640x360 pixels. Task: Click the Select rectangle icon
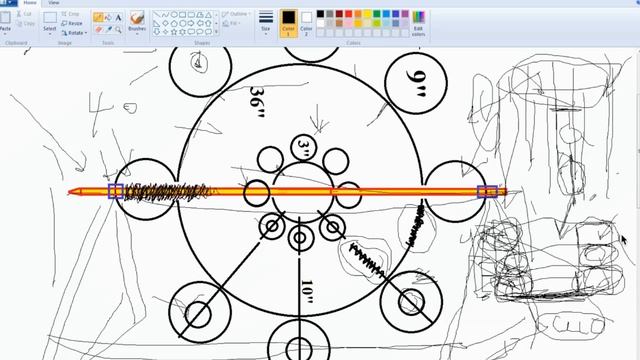click(x=50, y=17)
